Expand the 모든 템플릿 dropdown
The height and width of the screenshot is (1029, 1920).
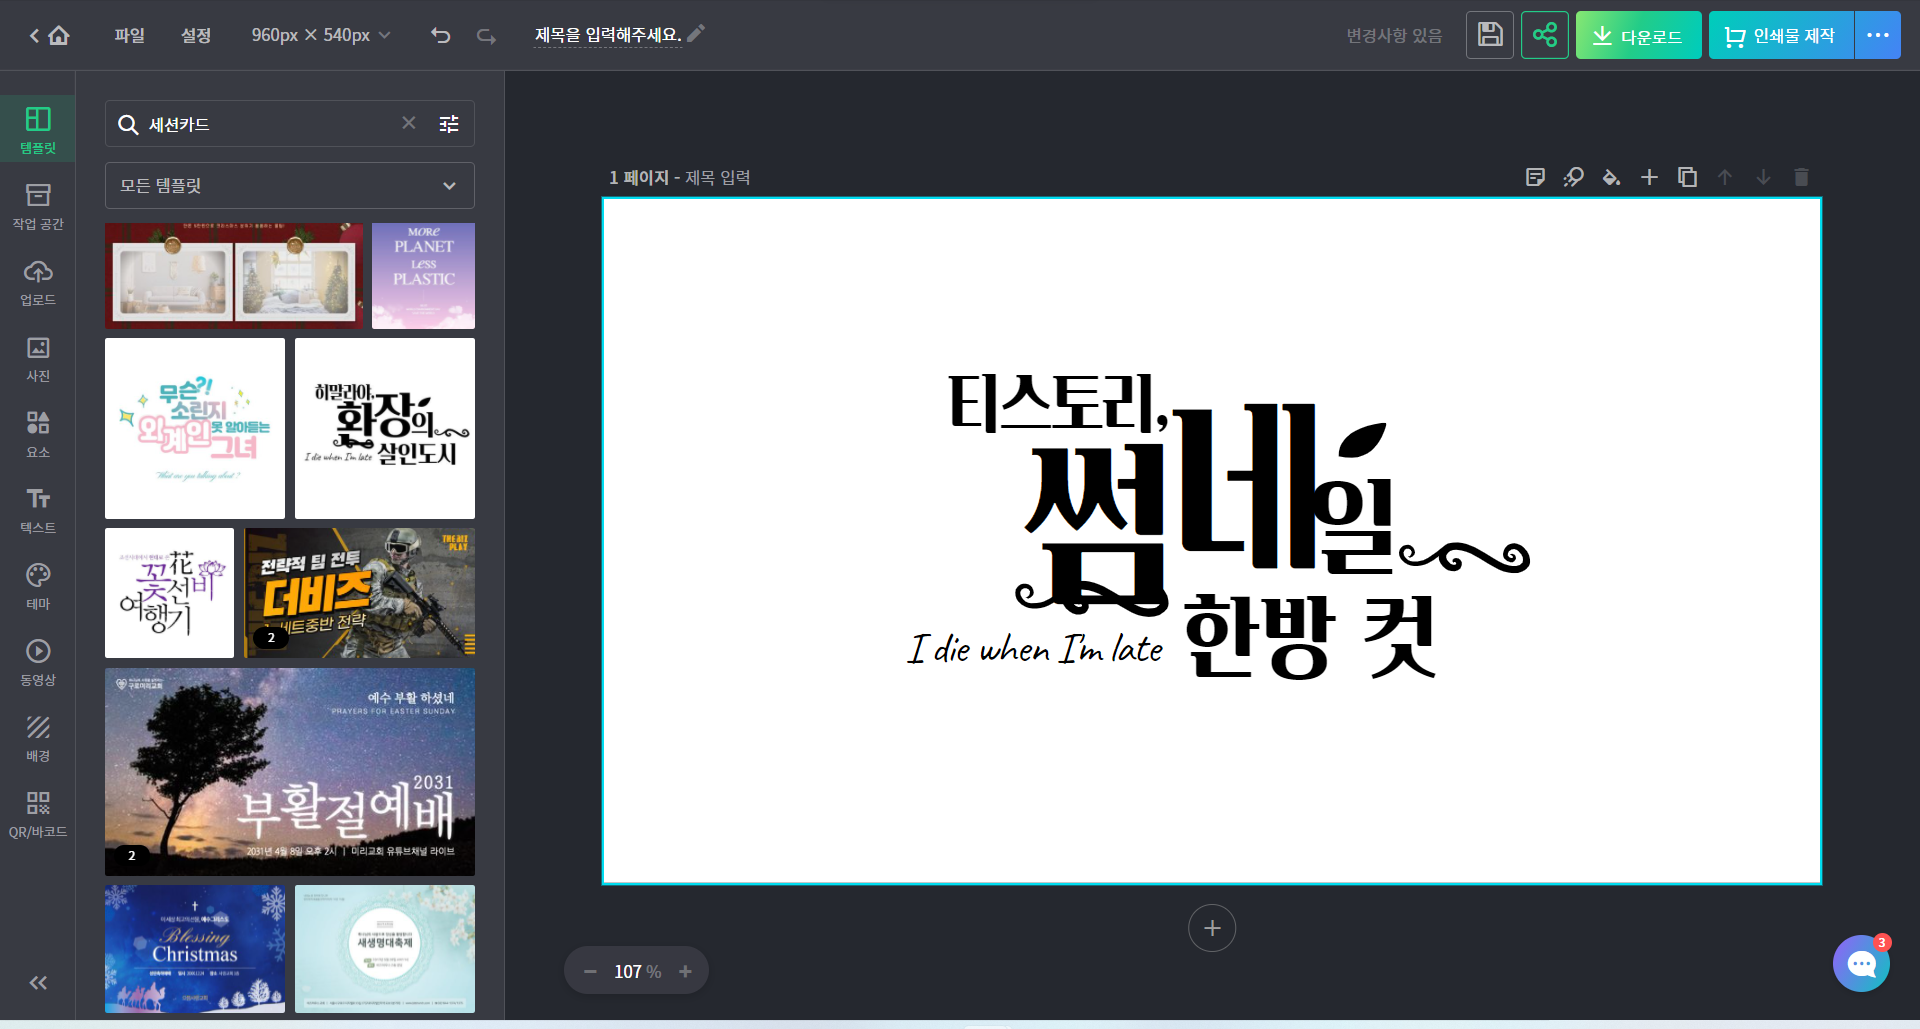click(x=290, y=186)
